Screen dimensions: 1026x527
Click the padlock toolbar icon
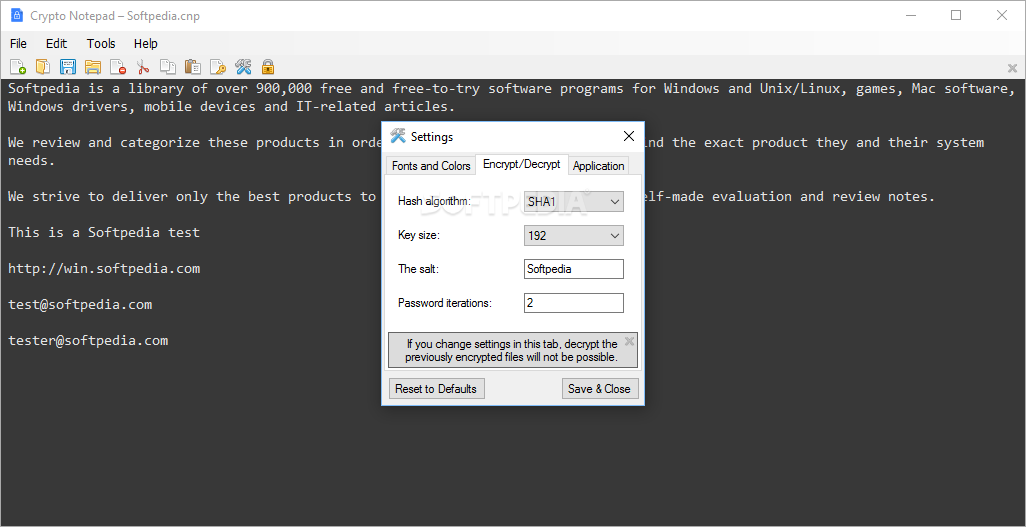click(268, 67)
